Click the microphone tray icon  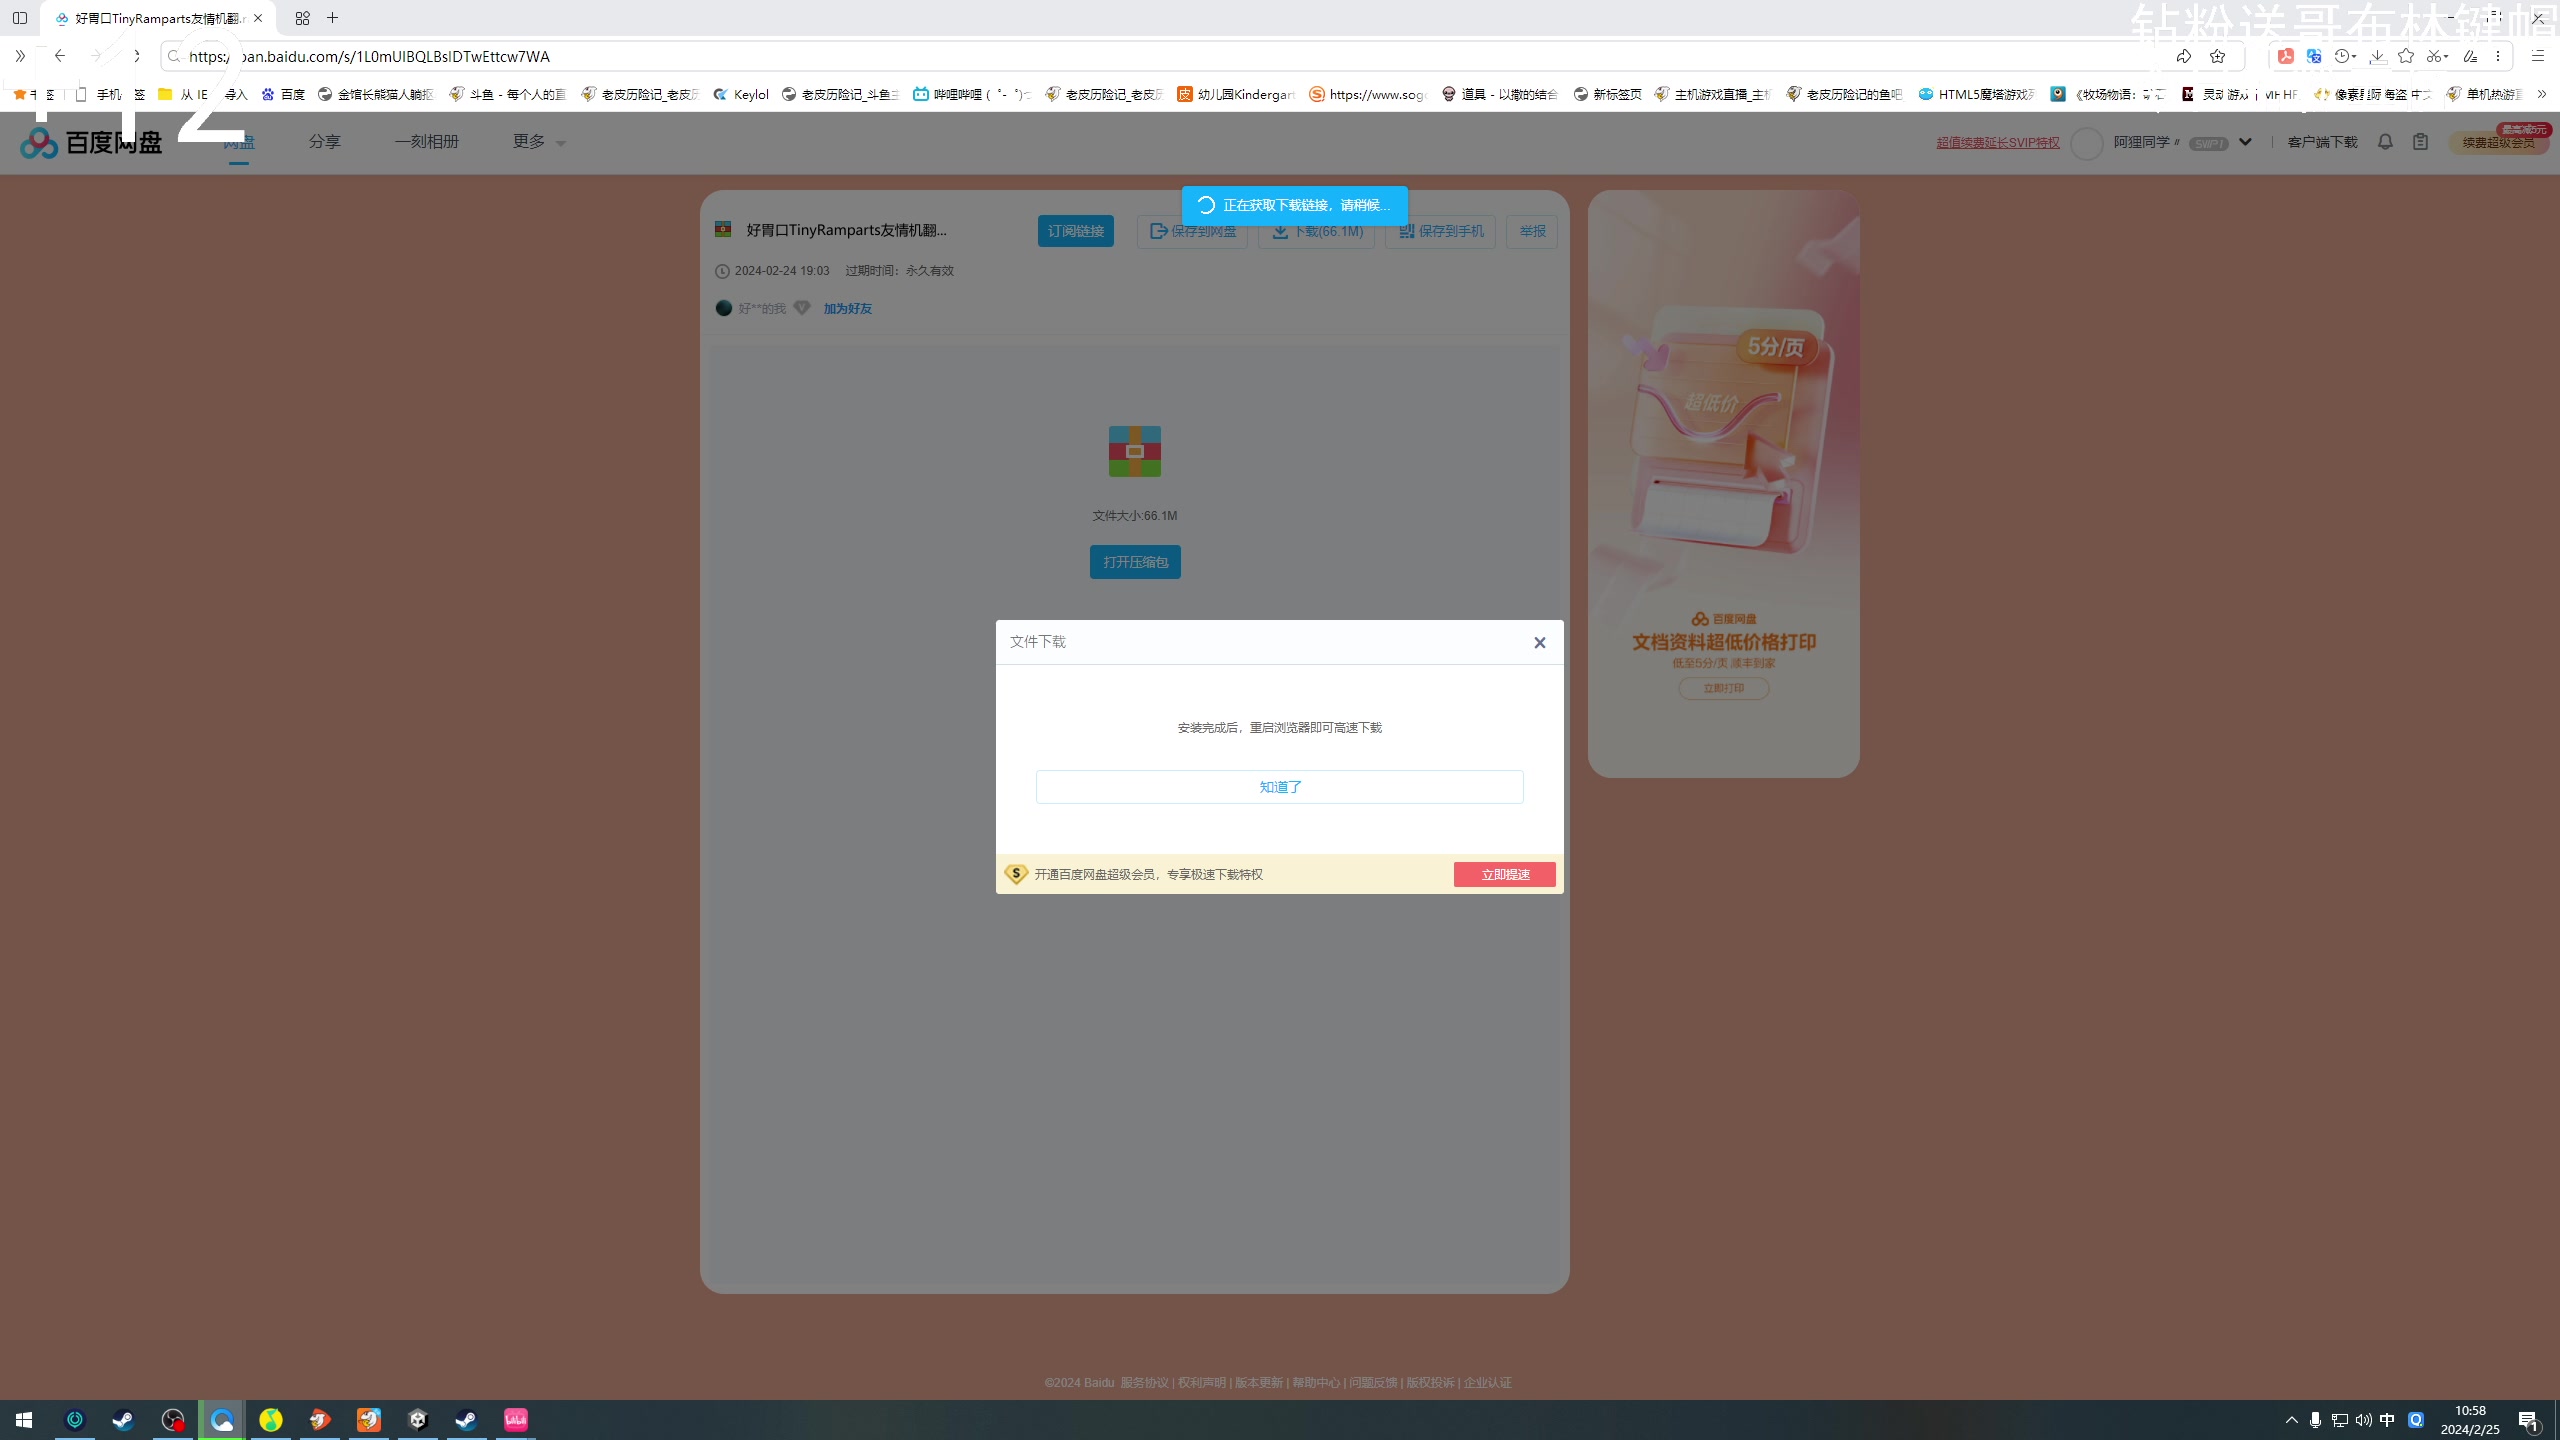[x=2315, y=1420]
